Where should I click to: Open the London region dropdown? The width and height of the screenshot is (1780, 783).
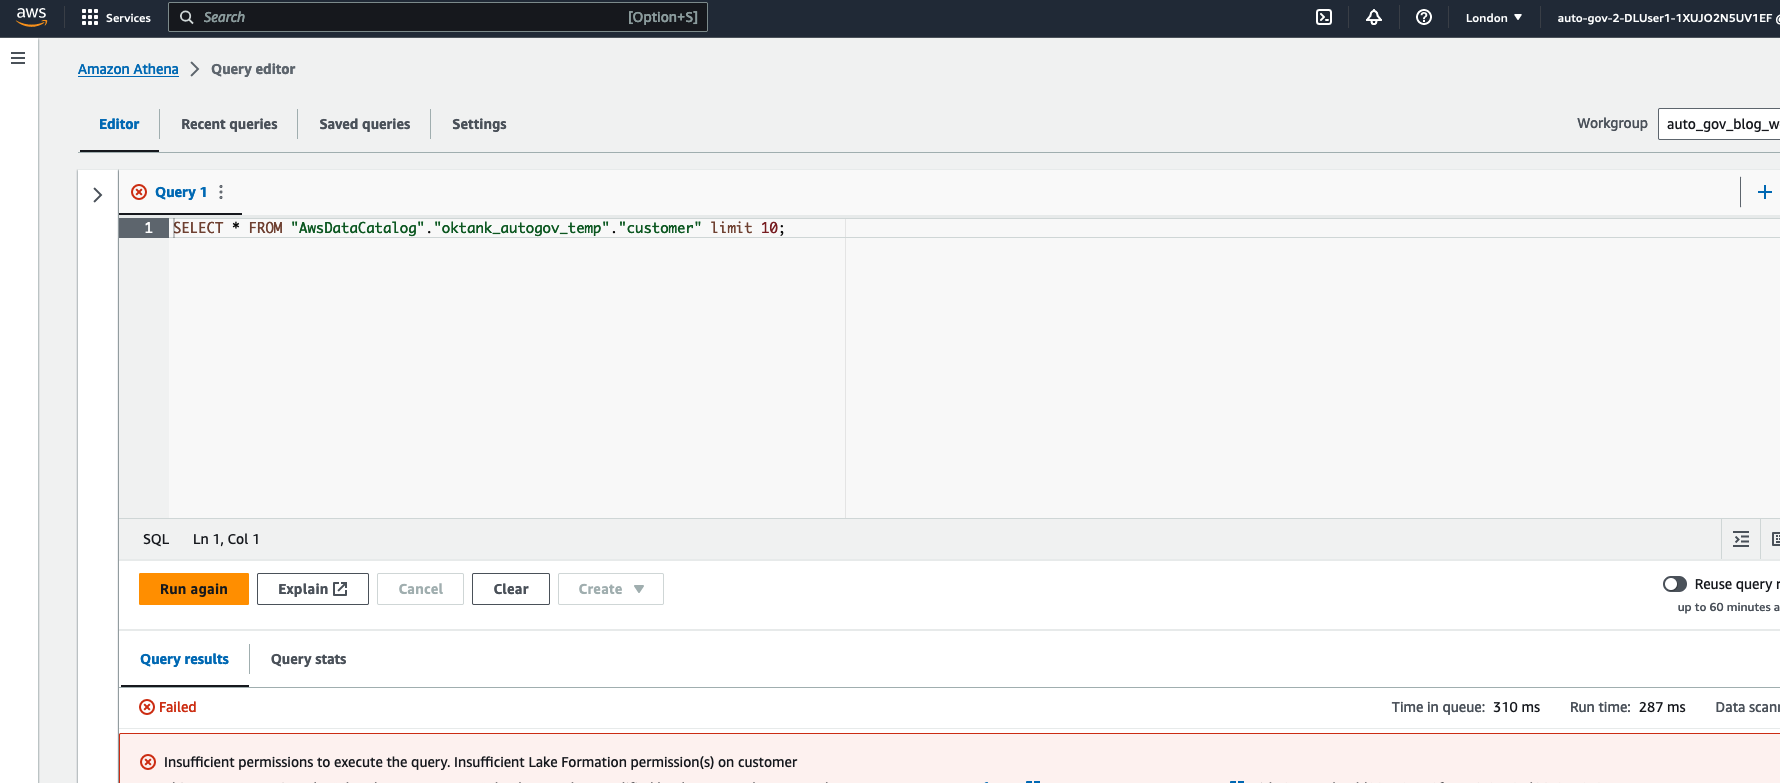click(1494, 17)
